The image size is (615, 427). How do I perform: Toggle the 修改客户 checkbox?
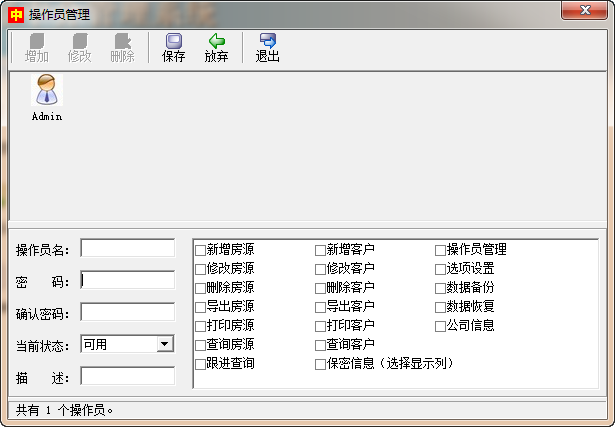[x=320, y=269]
